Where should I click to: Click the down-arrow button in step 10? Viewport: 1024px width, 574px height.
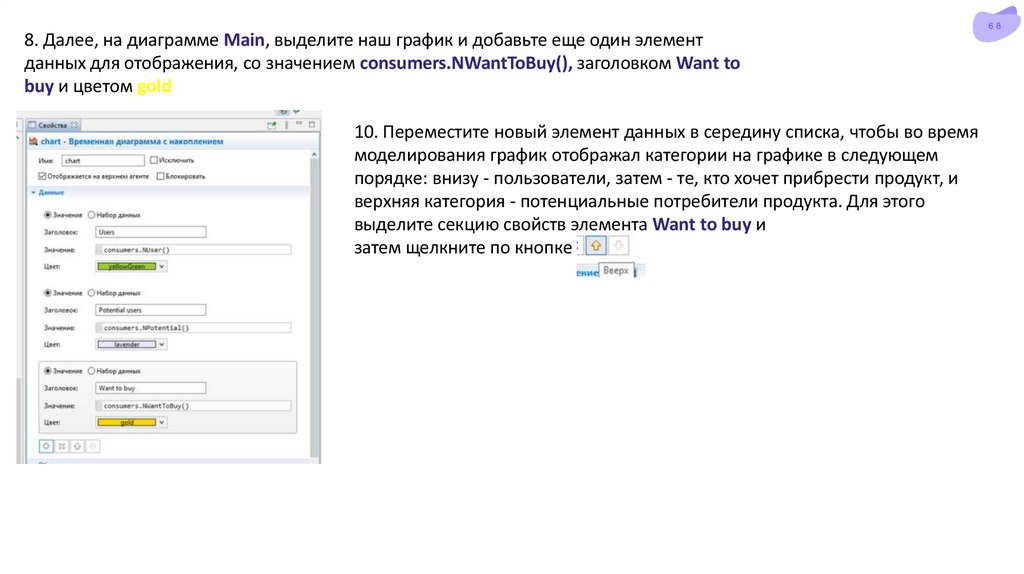tap(618, 246)
